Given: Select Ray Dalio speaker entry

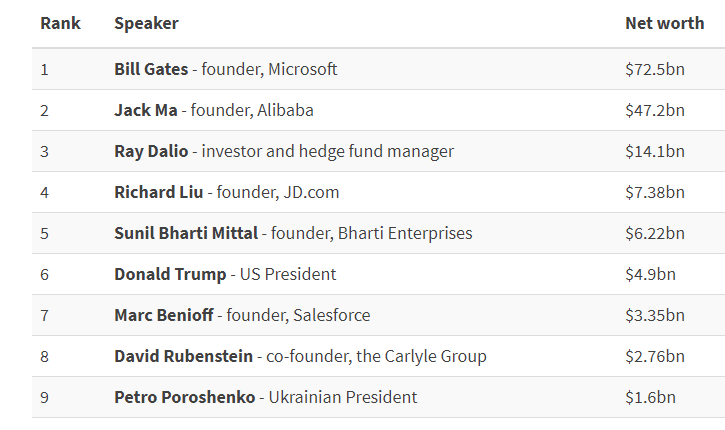Looking at the screenshot, I should tap(284, 151).
